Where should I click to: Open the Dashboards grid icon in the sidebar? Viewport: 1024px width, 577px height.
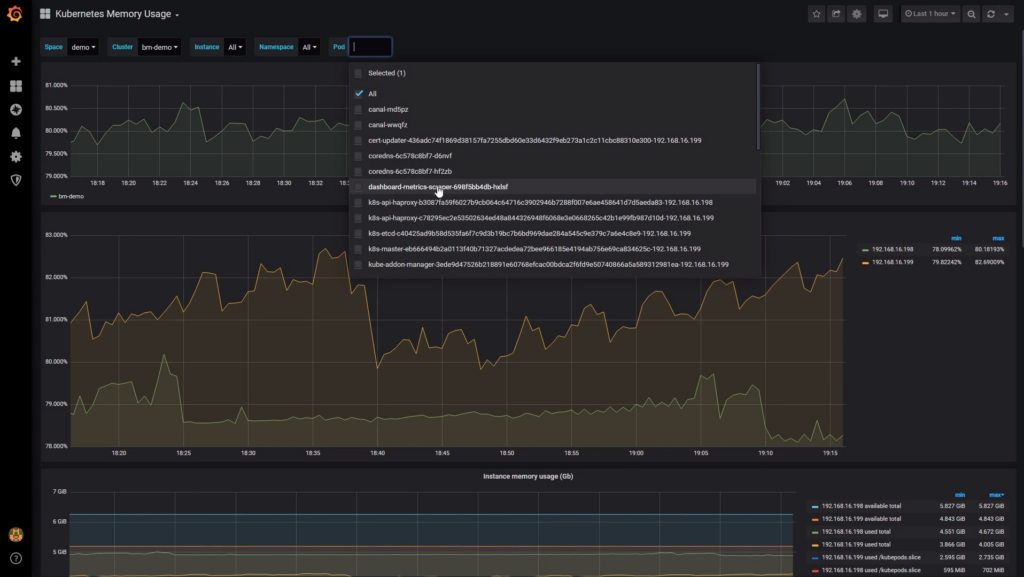coord(16,86)
